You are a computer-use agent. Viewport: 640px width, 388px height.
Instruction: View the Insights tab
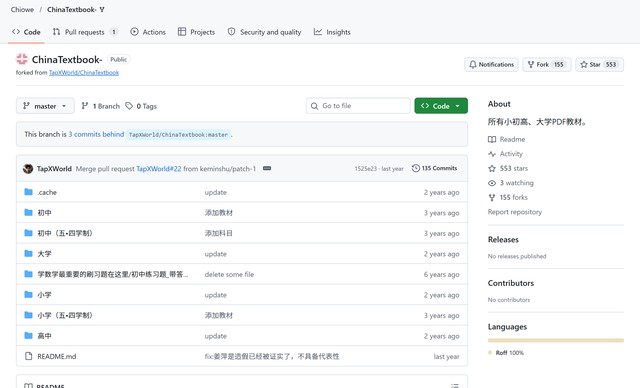(332, 32)
